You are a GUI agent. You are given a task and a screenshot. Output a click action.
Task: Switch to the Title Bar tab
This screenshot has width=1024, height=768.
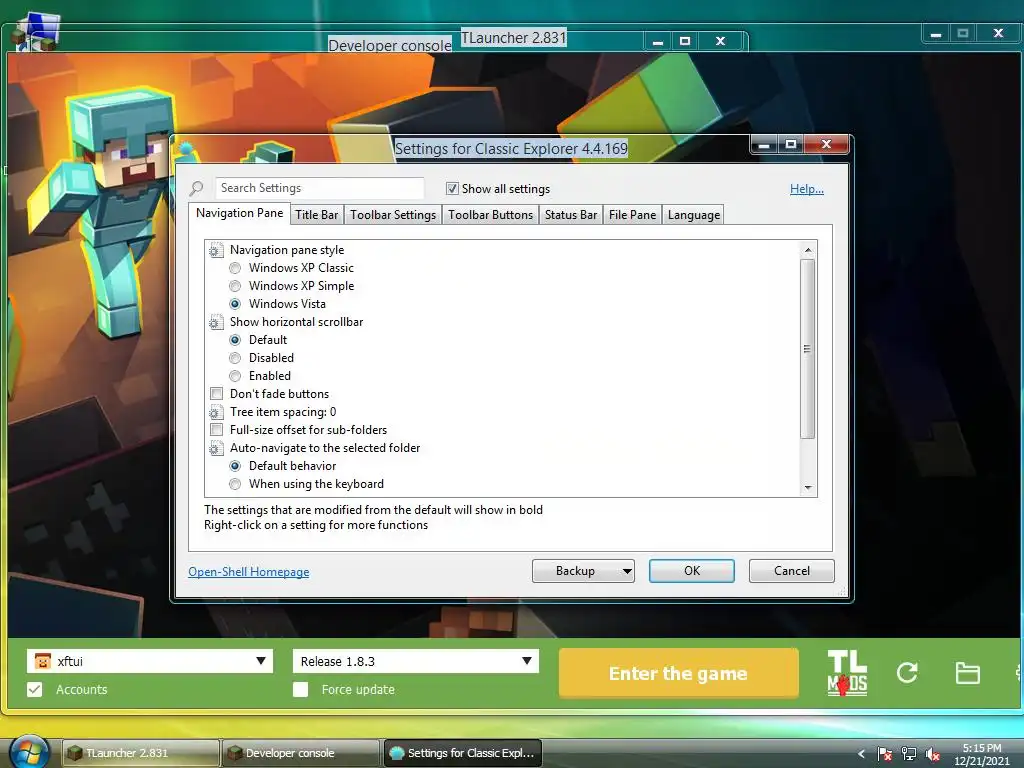pyautogui.click(x=317, y=215)
